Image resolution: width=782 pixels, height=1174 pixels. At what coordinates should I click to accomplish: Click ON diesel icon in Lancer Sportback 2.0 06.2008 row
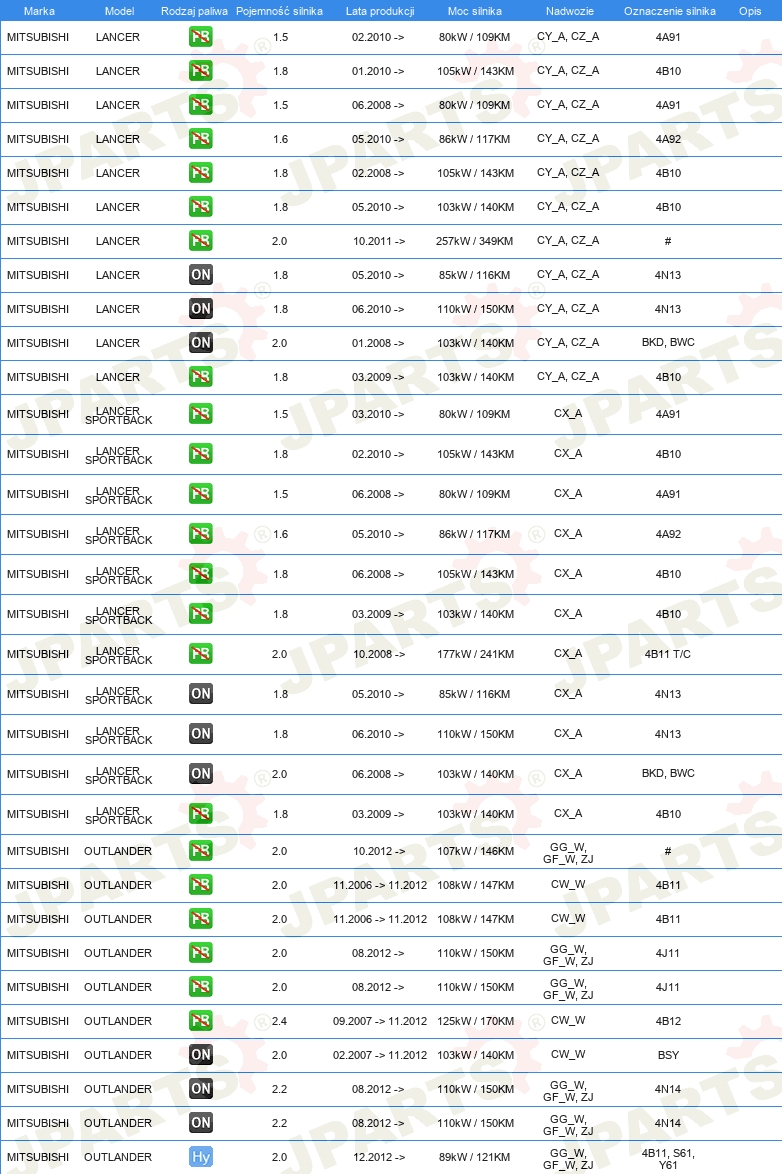(200, 774)
